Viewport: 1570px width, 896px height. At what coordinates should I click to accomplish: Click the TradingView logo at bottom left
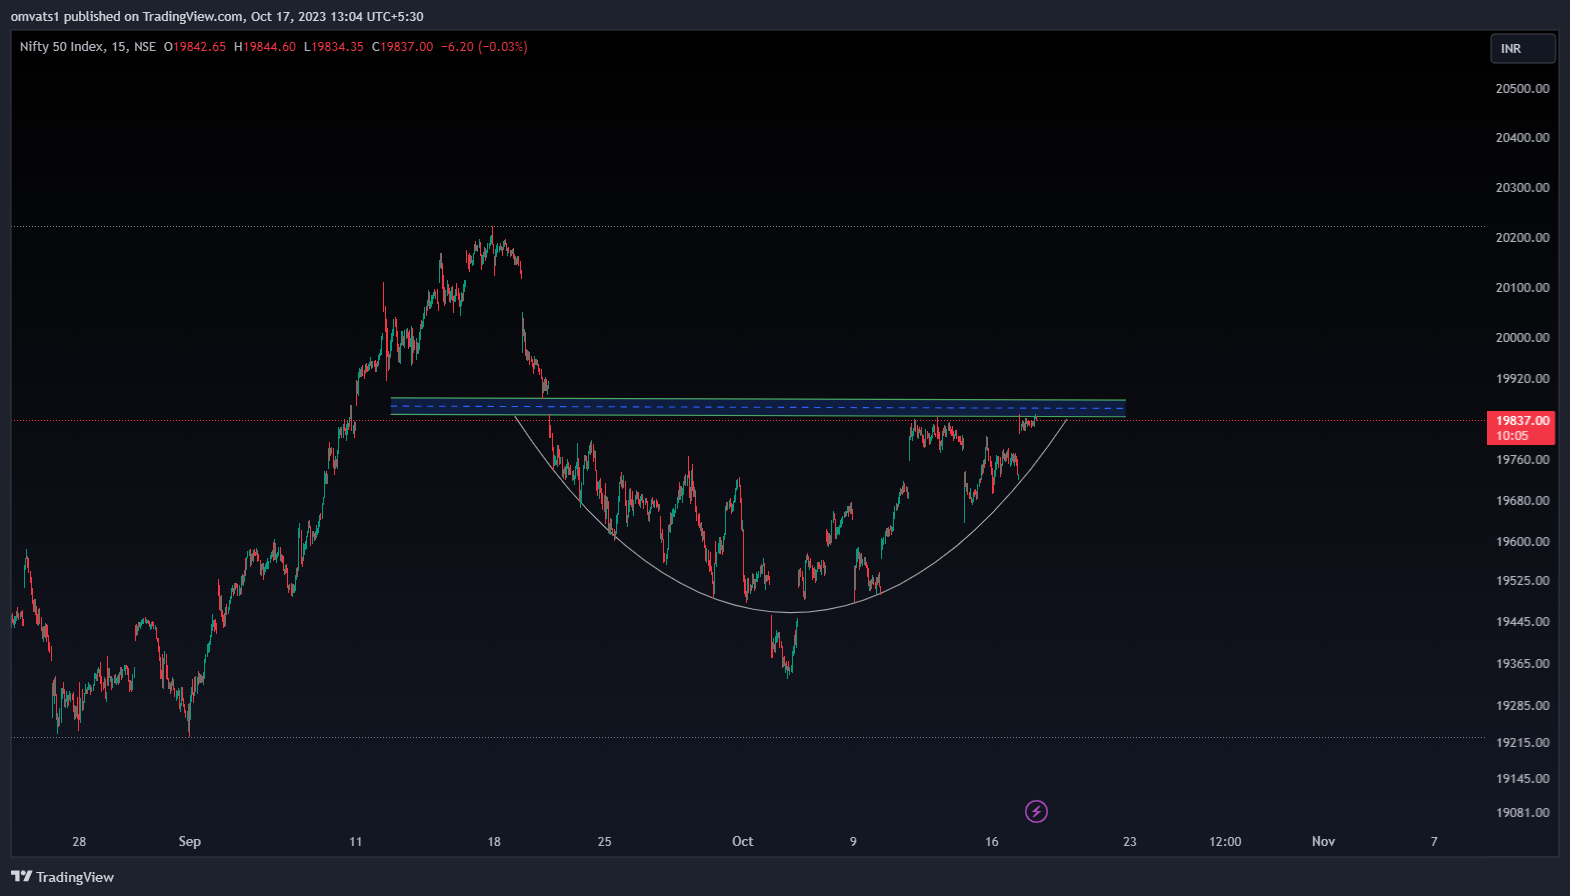[63, 877]
